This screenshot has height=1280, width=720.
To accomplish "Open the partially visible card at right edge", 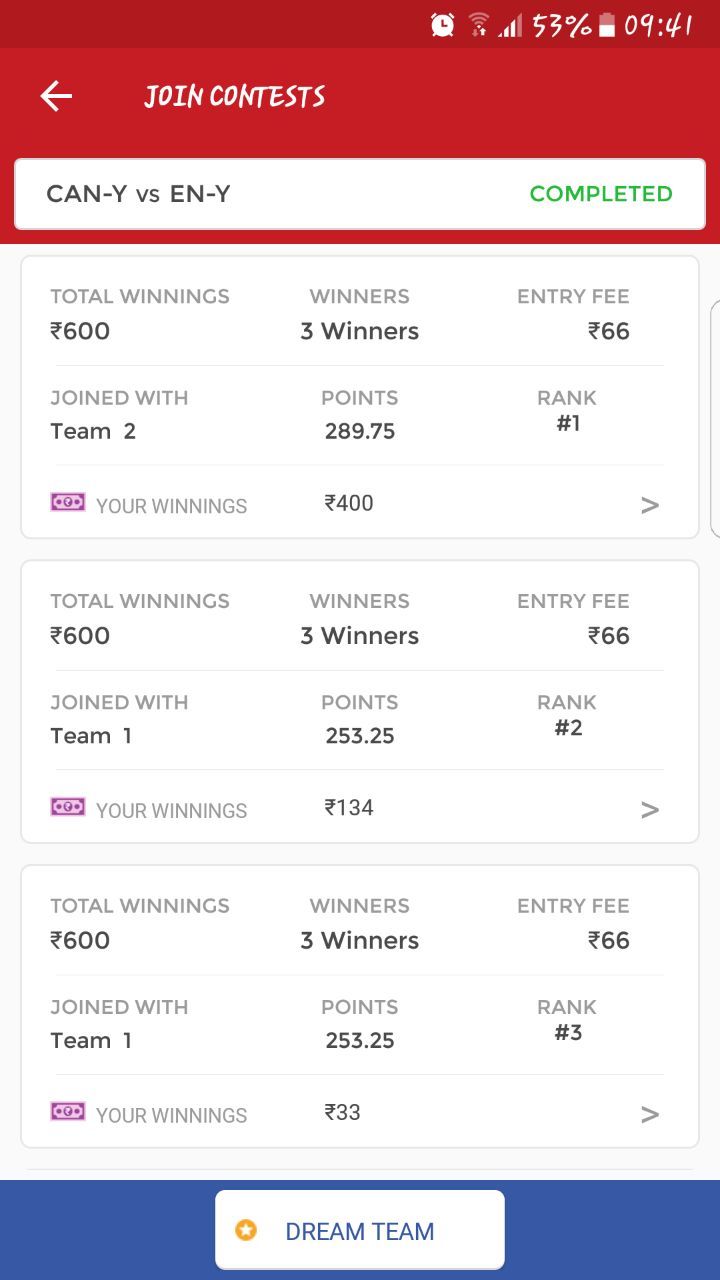I will tap(714, 420).
